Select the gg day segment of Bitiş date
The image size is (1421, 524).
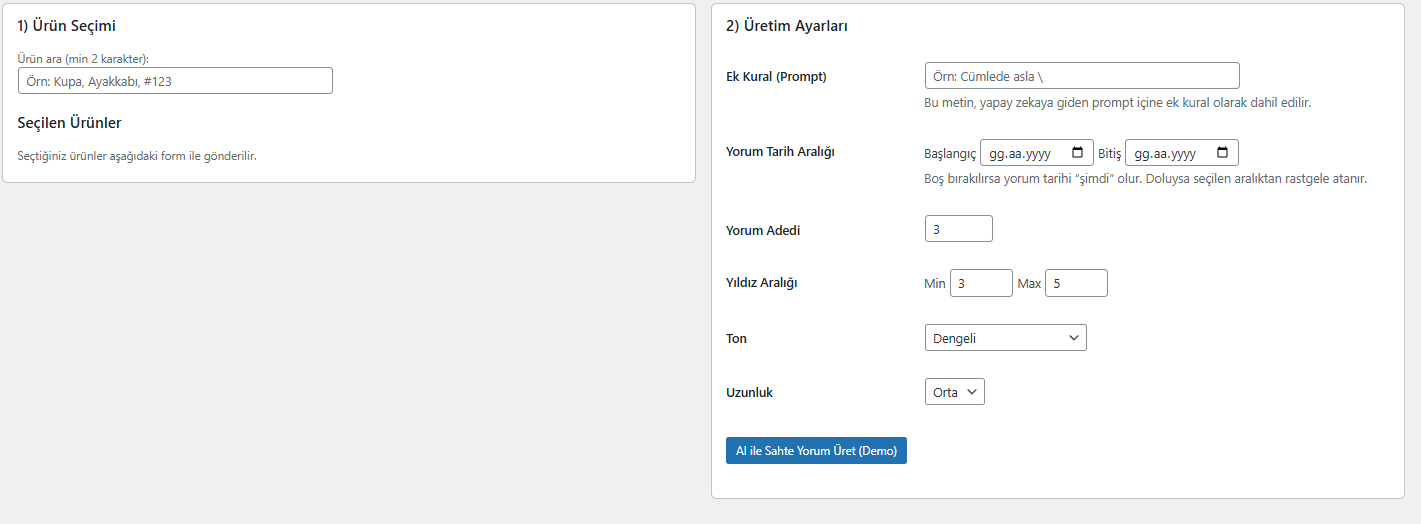coord(1142,154)
